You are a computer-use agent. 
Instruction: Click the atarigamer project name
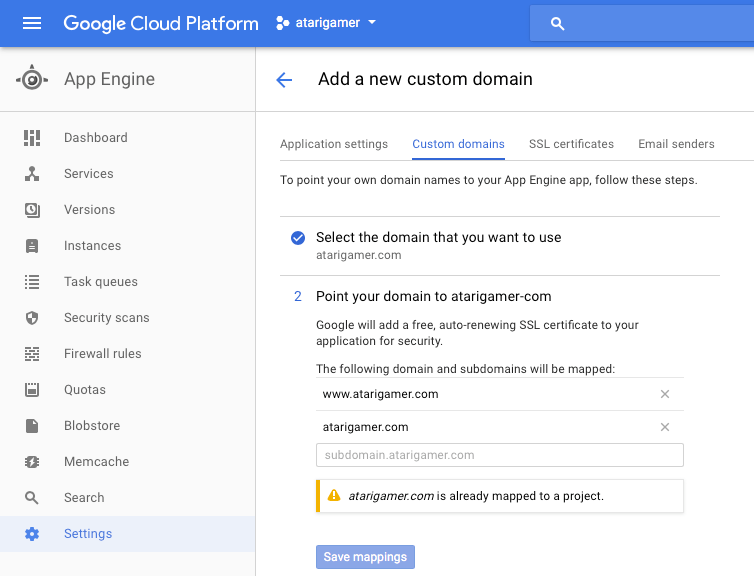click(x=327, y=23)
